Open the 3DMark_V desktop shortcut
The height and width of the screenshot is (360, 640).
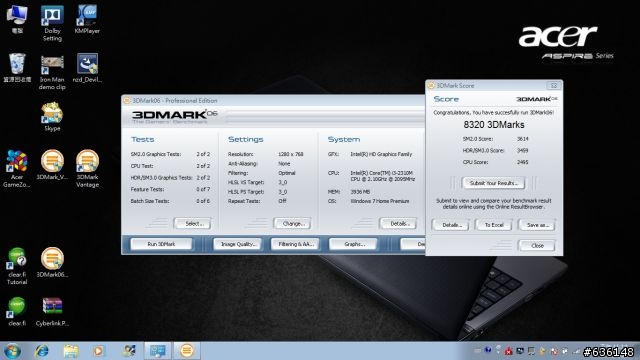tap(52, 164)
